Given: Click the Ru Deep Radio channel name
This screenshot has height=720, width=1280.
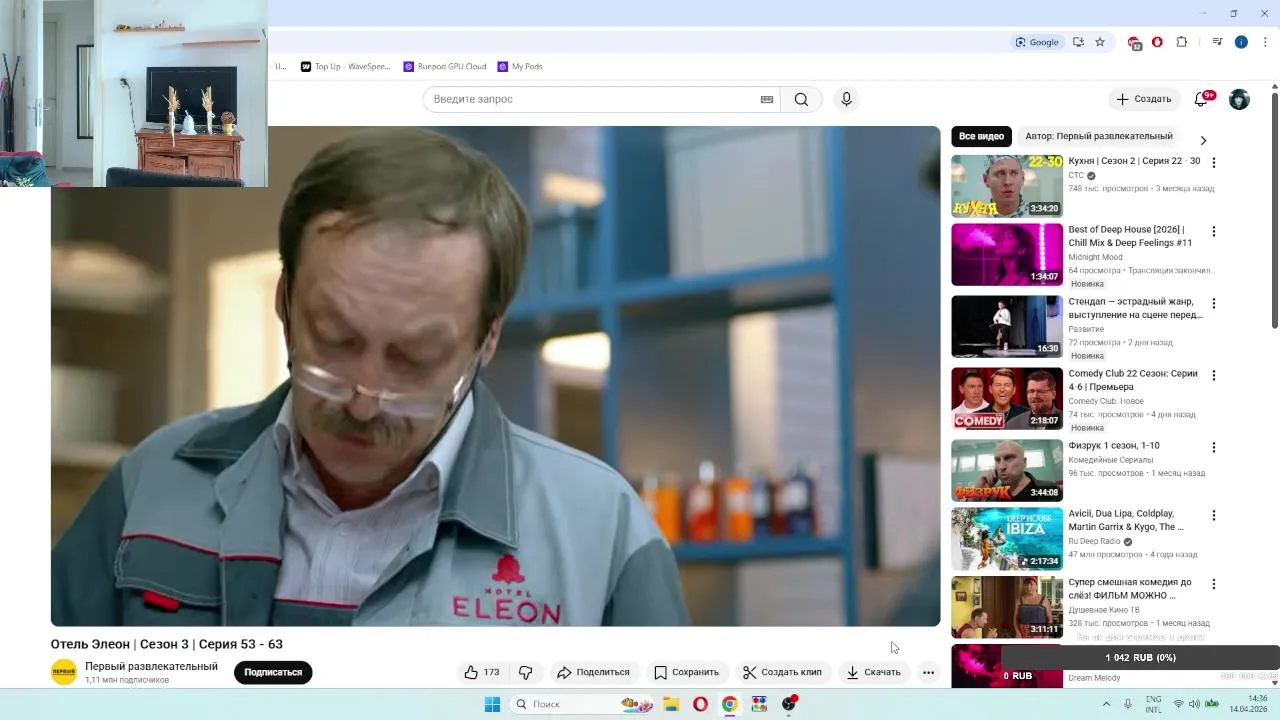Looking at the screenshot, I should click(x=1093, y=541).
